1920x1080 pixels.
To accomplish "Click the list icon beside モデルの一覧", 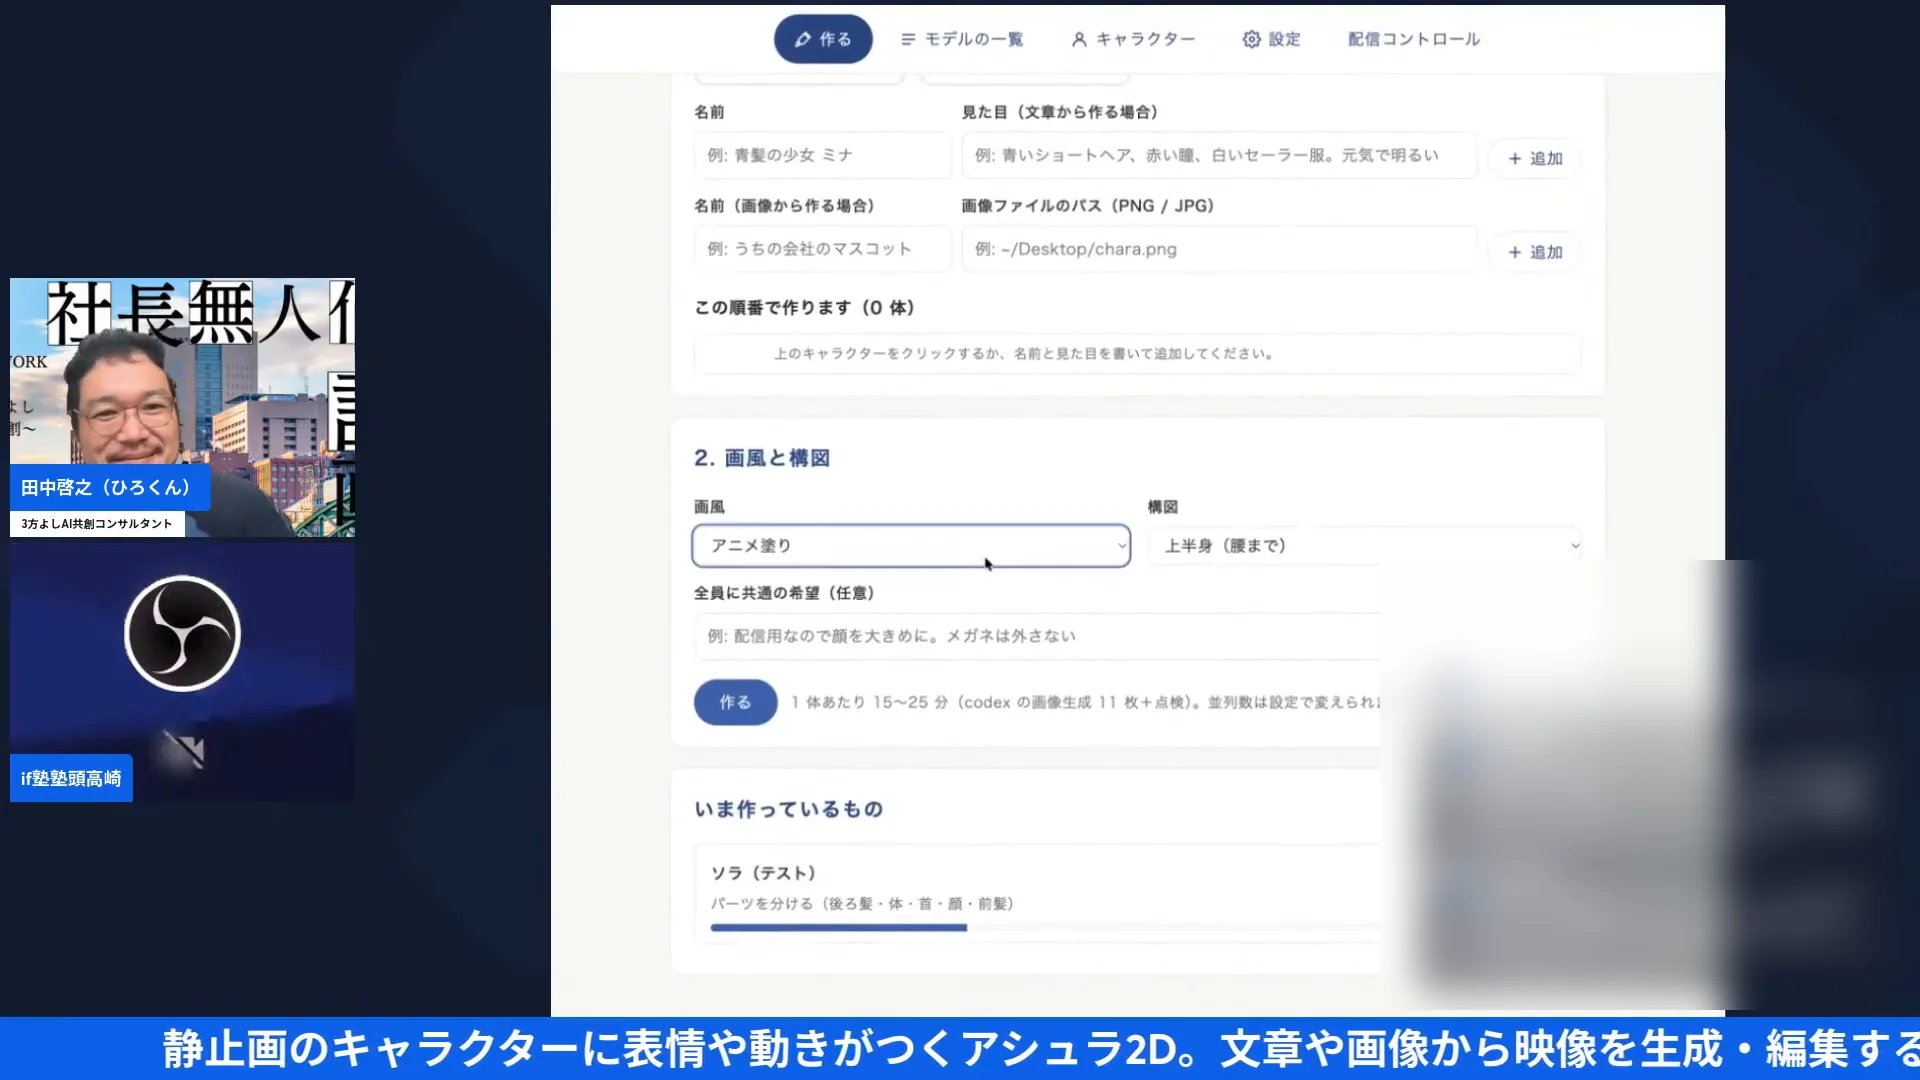I will click(x=908, y=39).
